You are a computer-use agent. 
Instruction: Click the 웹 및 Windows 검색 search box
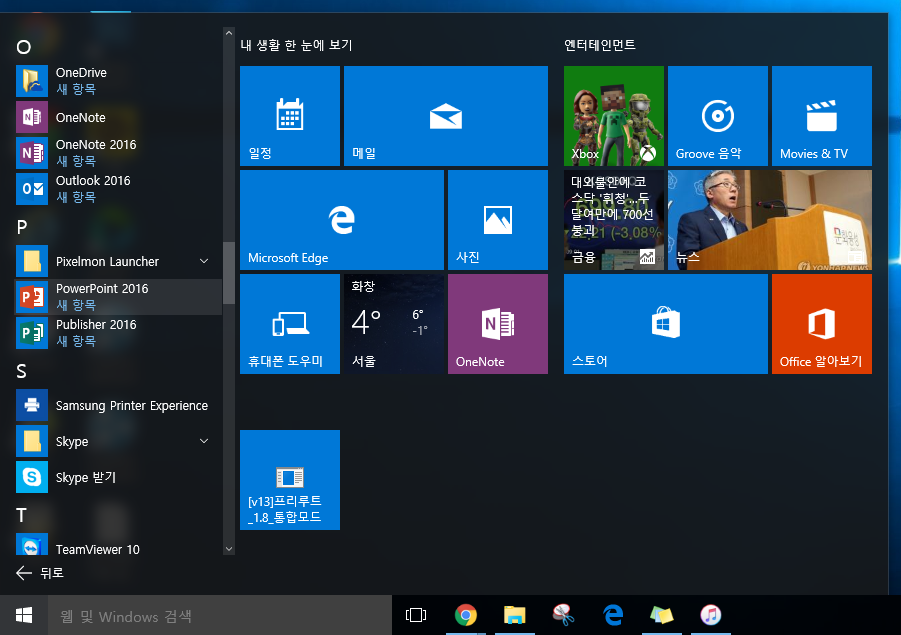pos(220,615)
